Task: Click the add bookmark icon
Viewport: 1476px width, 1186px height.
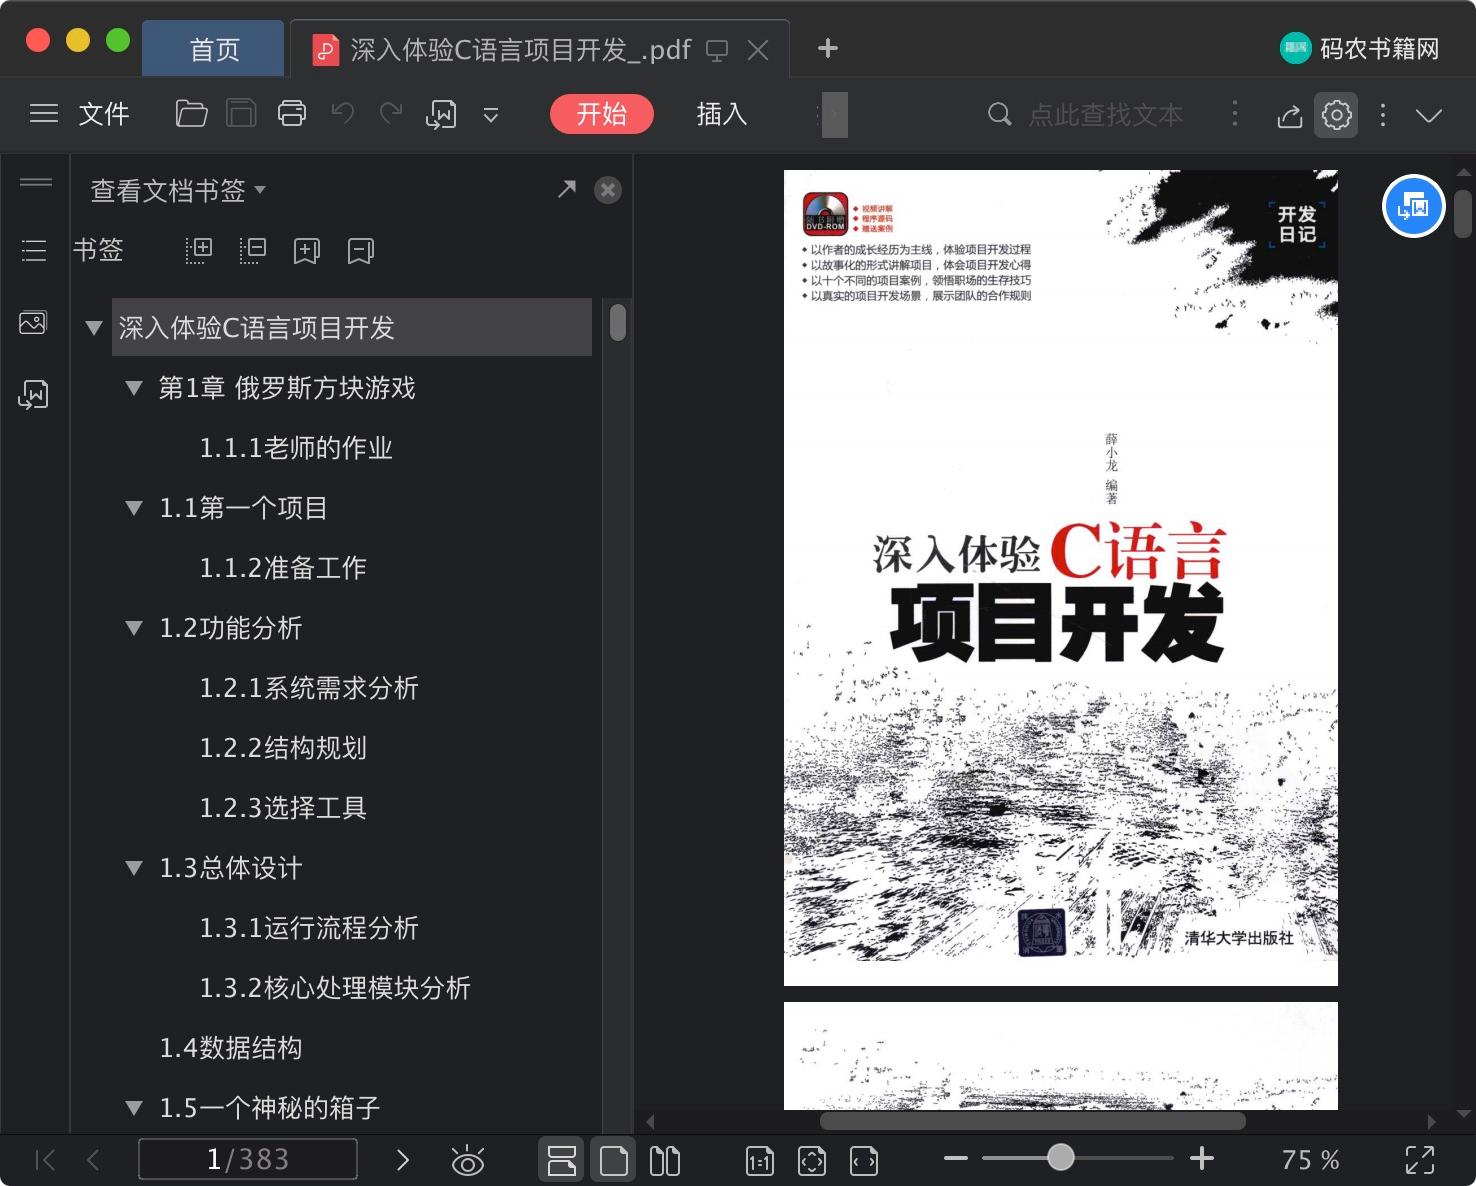Action: [307, 250]
